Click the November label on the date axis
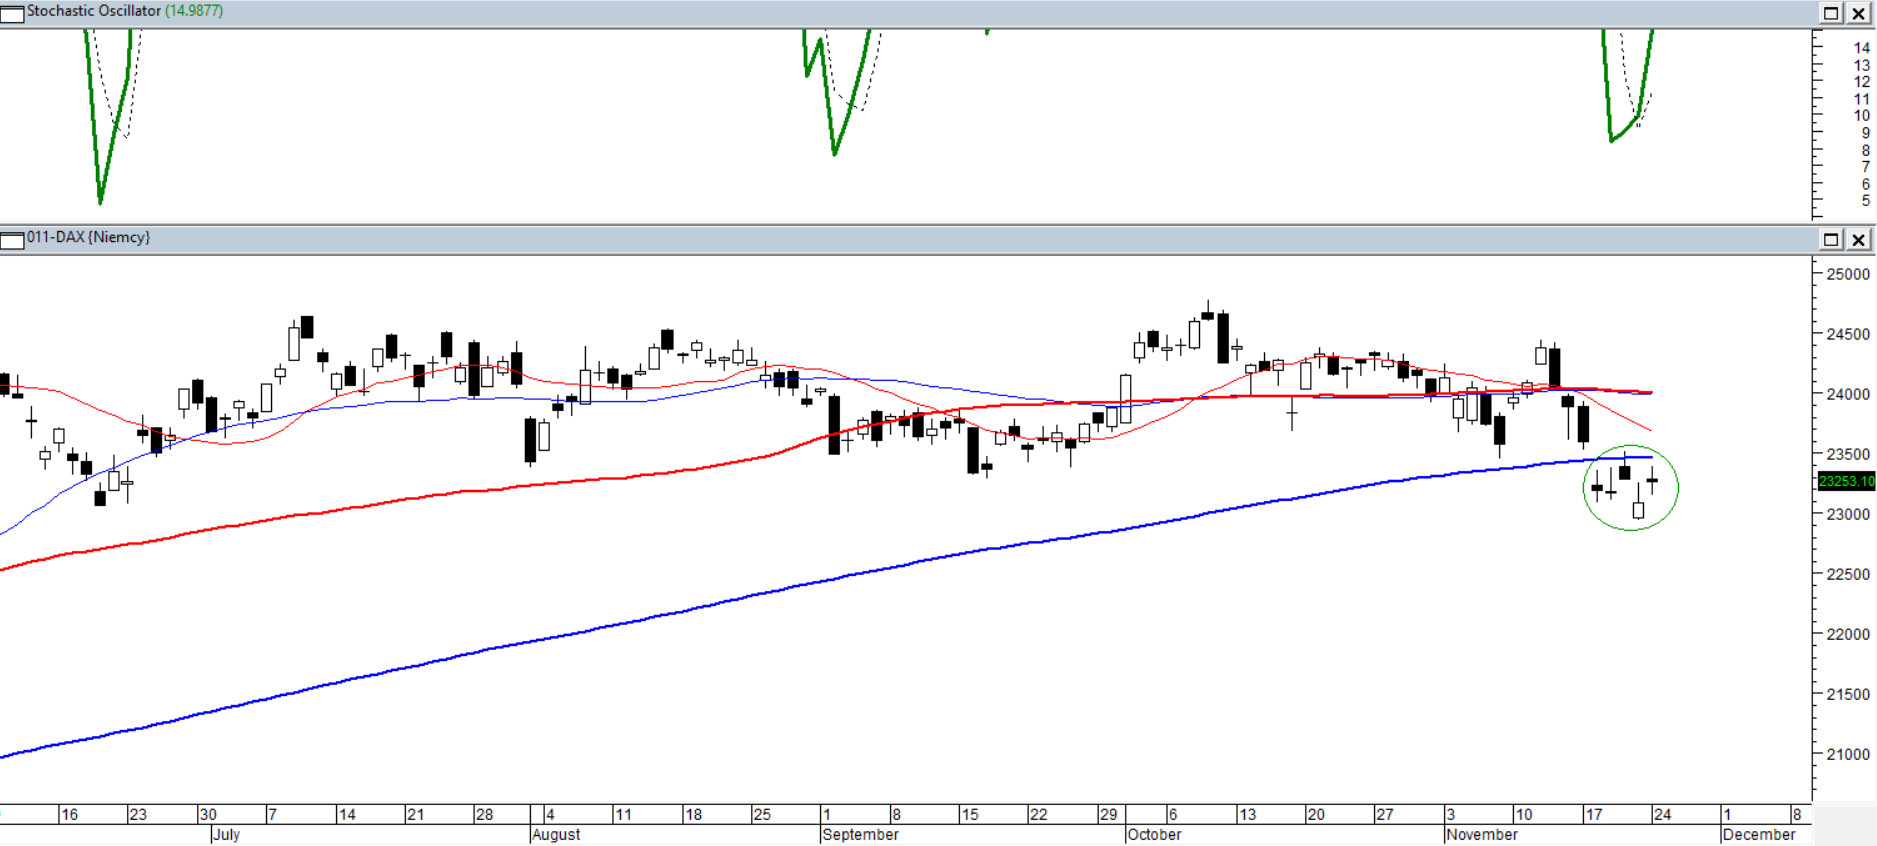Image resolution: width=1877 pixels, height=846 pixels. pos(1481,835)
